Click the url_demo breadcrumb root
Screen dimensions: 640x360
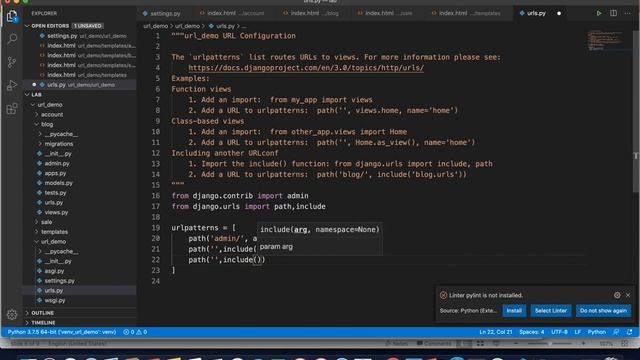156,26
